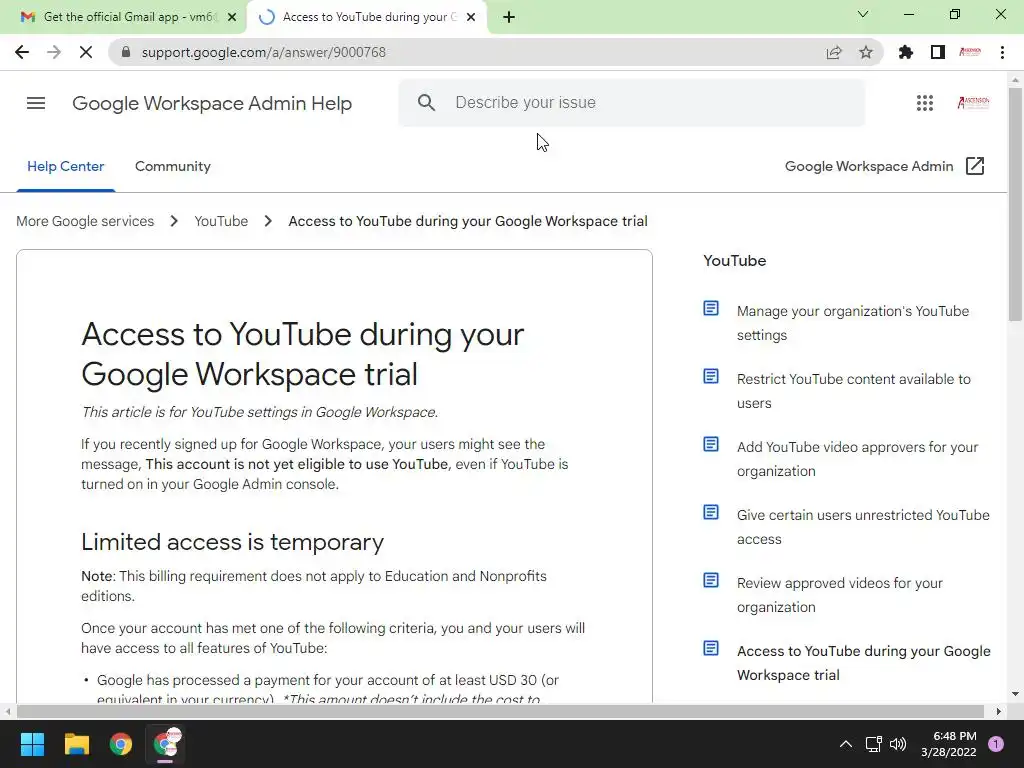Image resolution: width=1024 pixels, height=768 pixels.
Task: Click the horizontal scrollbar thumb
Action: (x=500, y=711)
